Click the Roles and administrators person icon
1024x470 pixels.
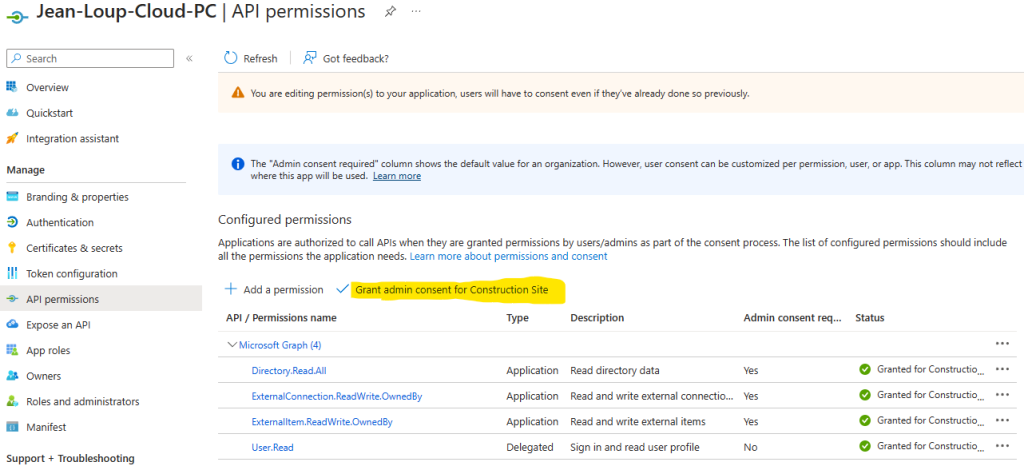coord(12,401)
